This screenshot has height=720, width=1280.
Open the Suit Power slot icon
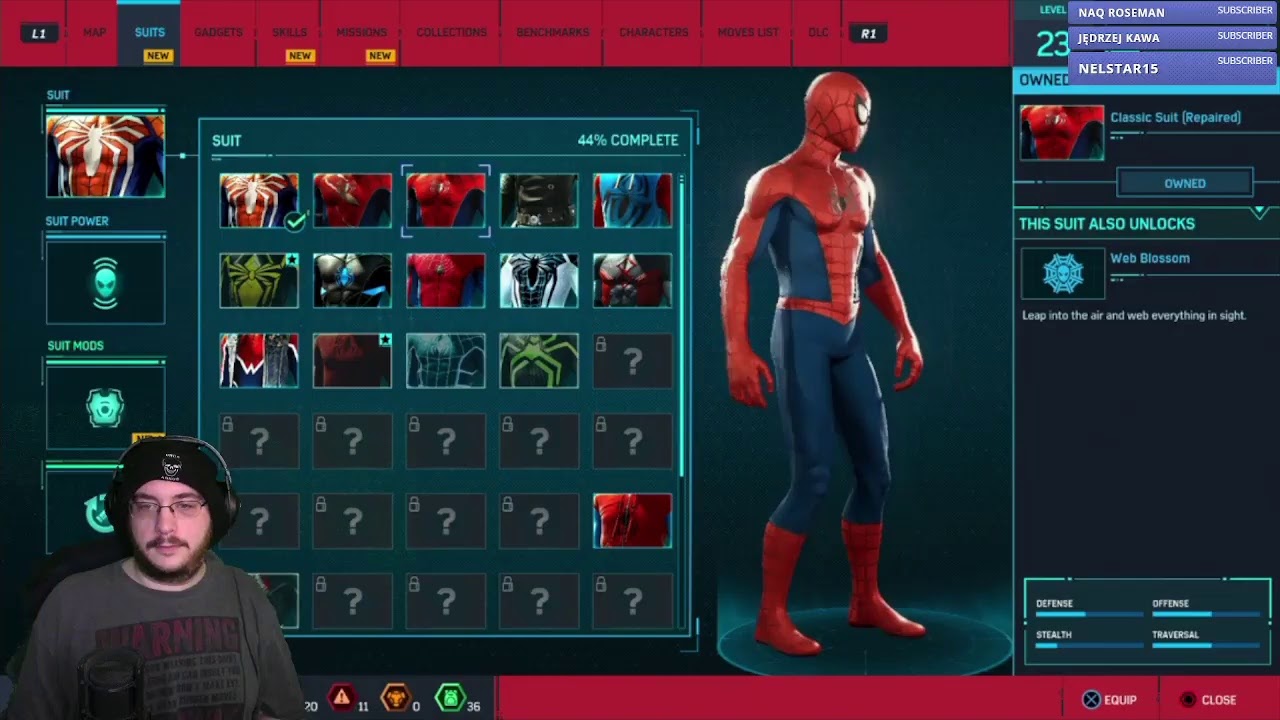pyautogui.click(x=105, y=282)
